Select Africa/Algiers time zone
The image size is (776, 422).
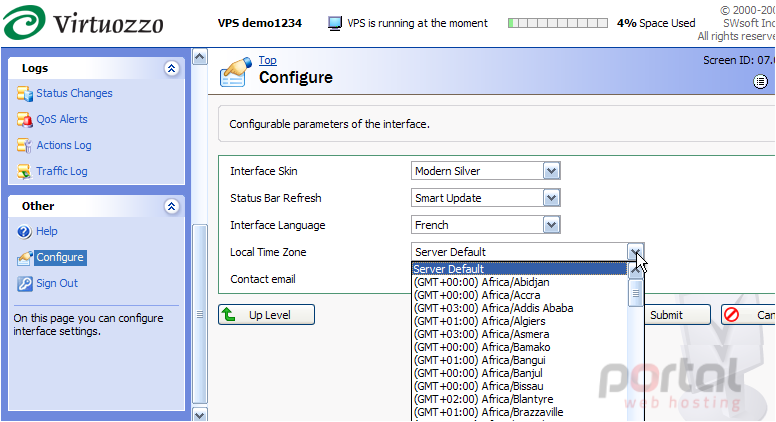[x=520, y=321]
